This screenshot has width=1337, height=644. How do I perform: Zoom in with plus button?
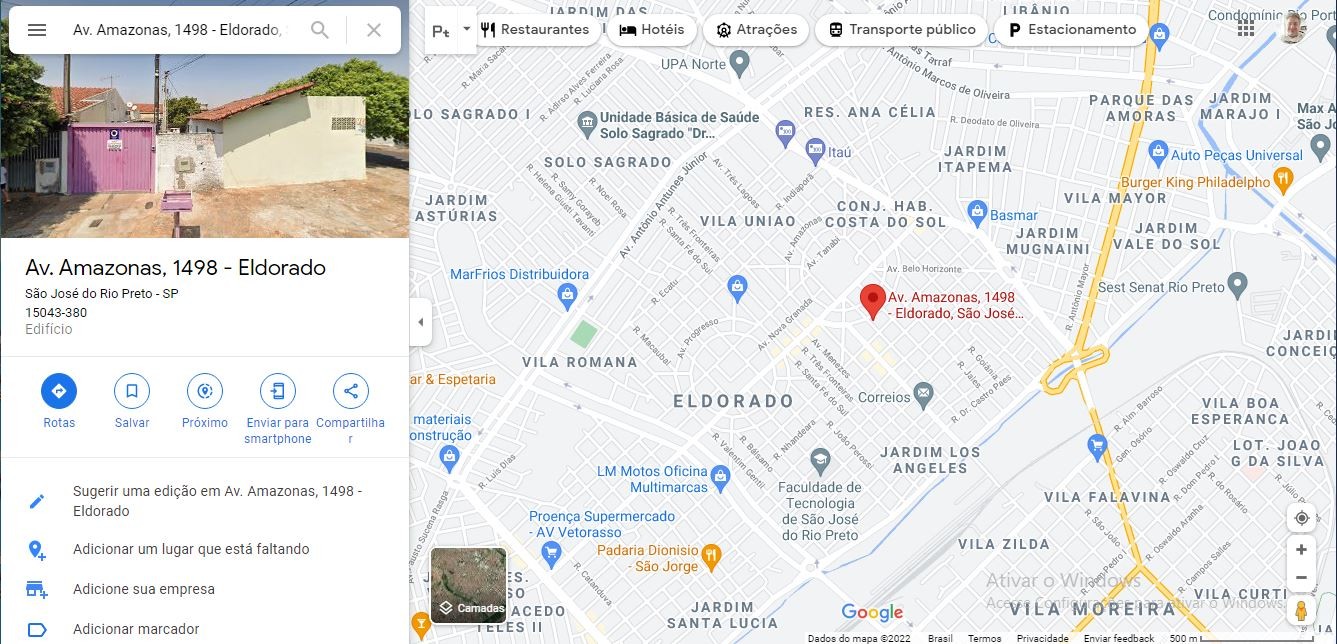tap(1301, 550)
